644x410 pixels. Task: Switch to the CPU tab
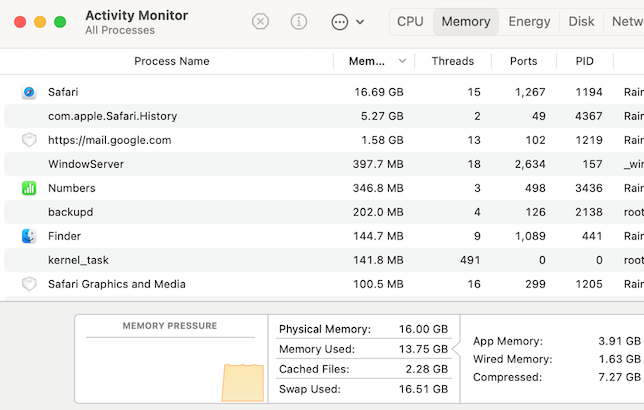click(410, 21)
